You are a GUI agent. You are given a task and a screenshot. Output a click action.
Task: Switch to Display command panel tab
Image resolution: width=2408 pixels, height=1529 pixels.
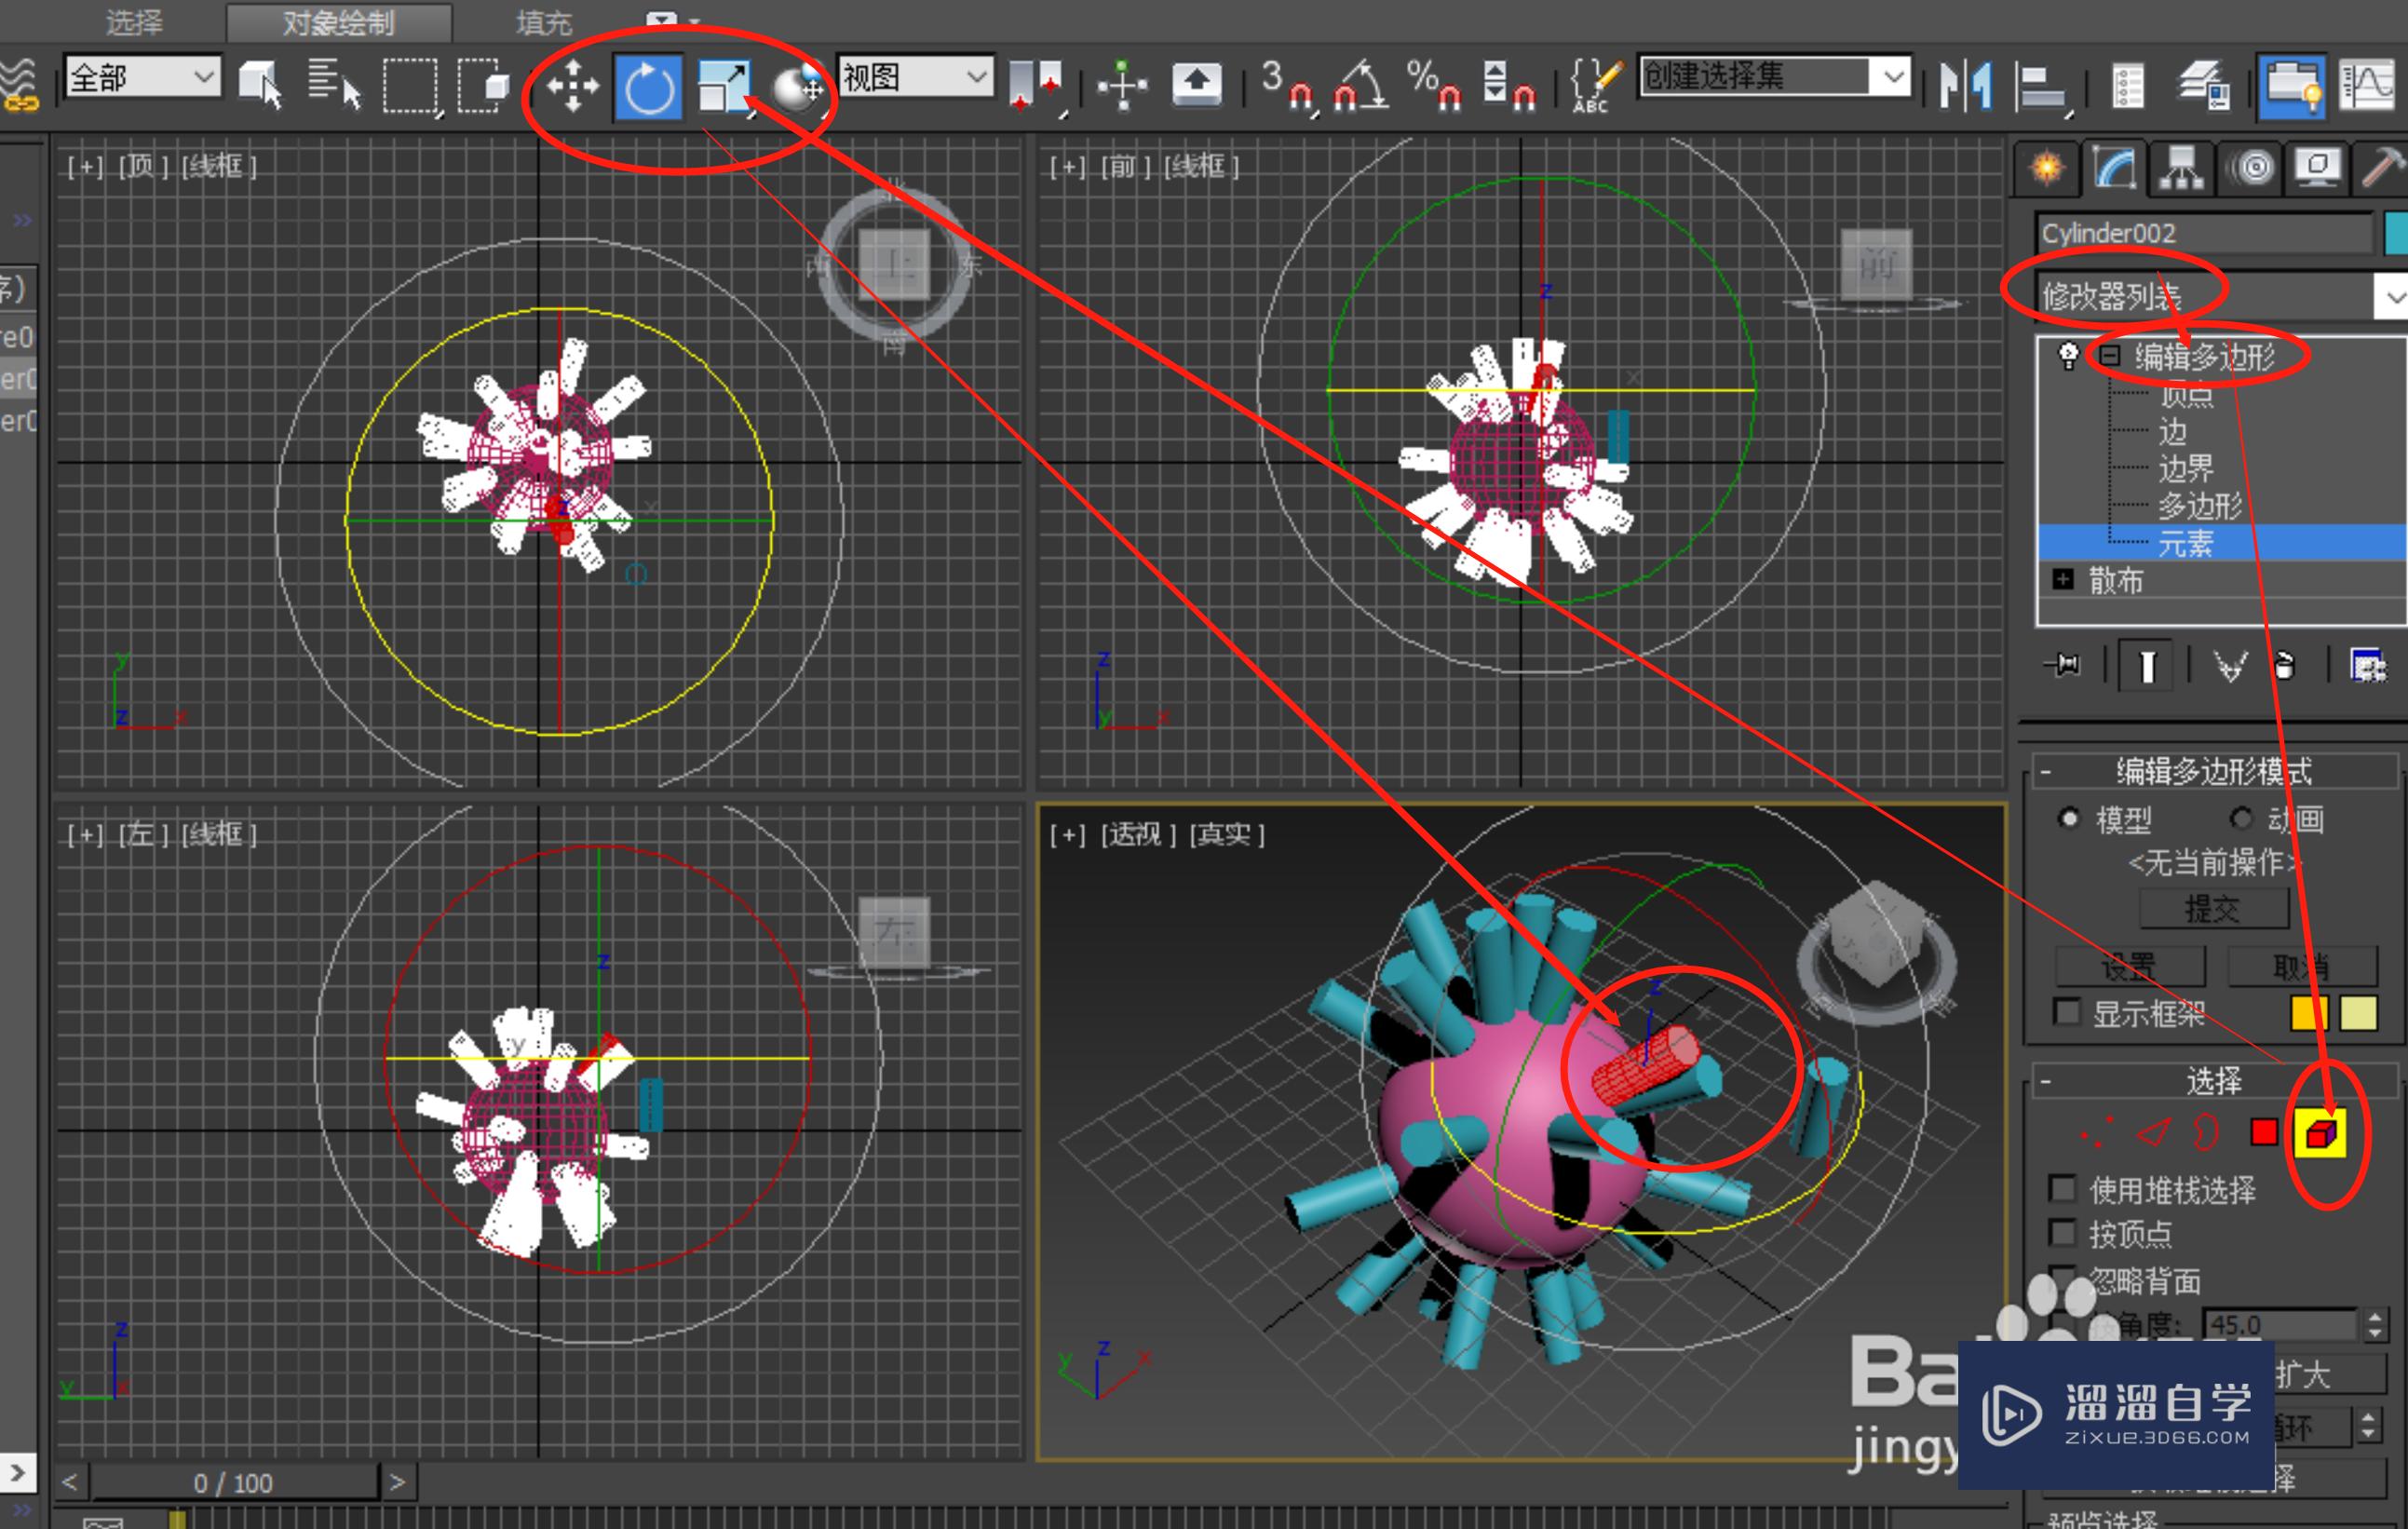click(2318, 167)
